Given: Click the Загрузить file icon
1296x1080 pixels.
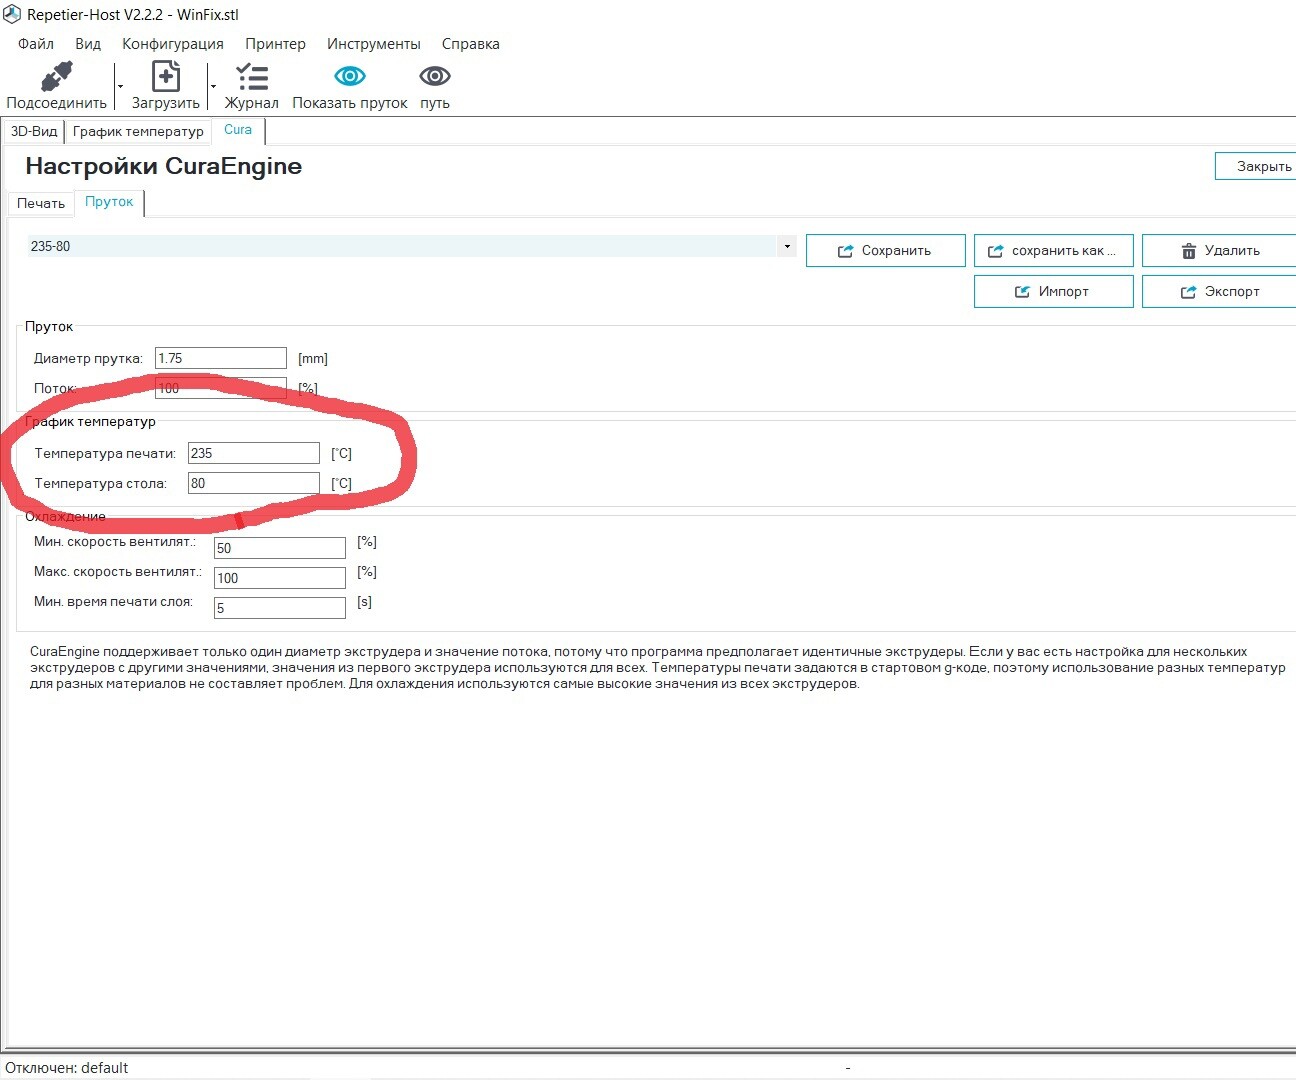Looking at the screenshot, I should [165, 77].
